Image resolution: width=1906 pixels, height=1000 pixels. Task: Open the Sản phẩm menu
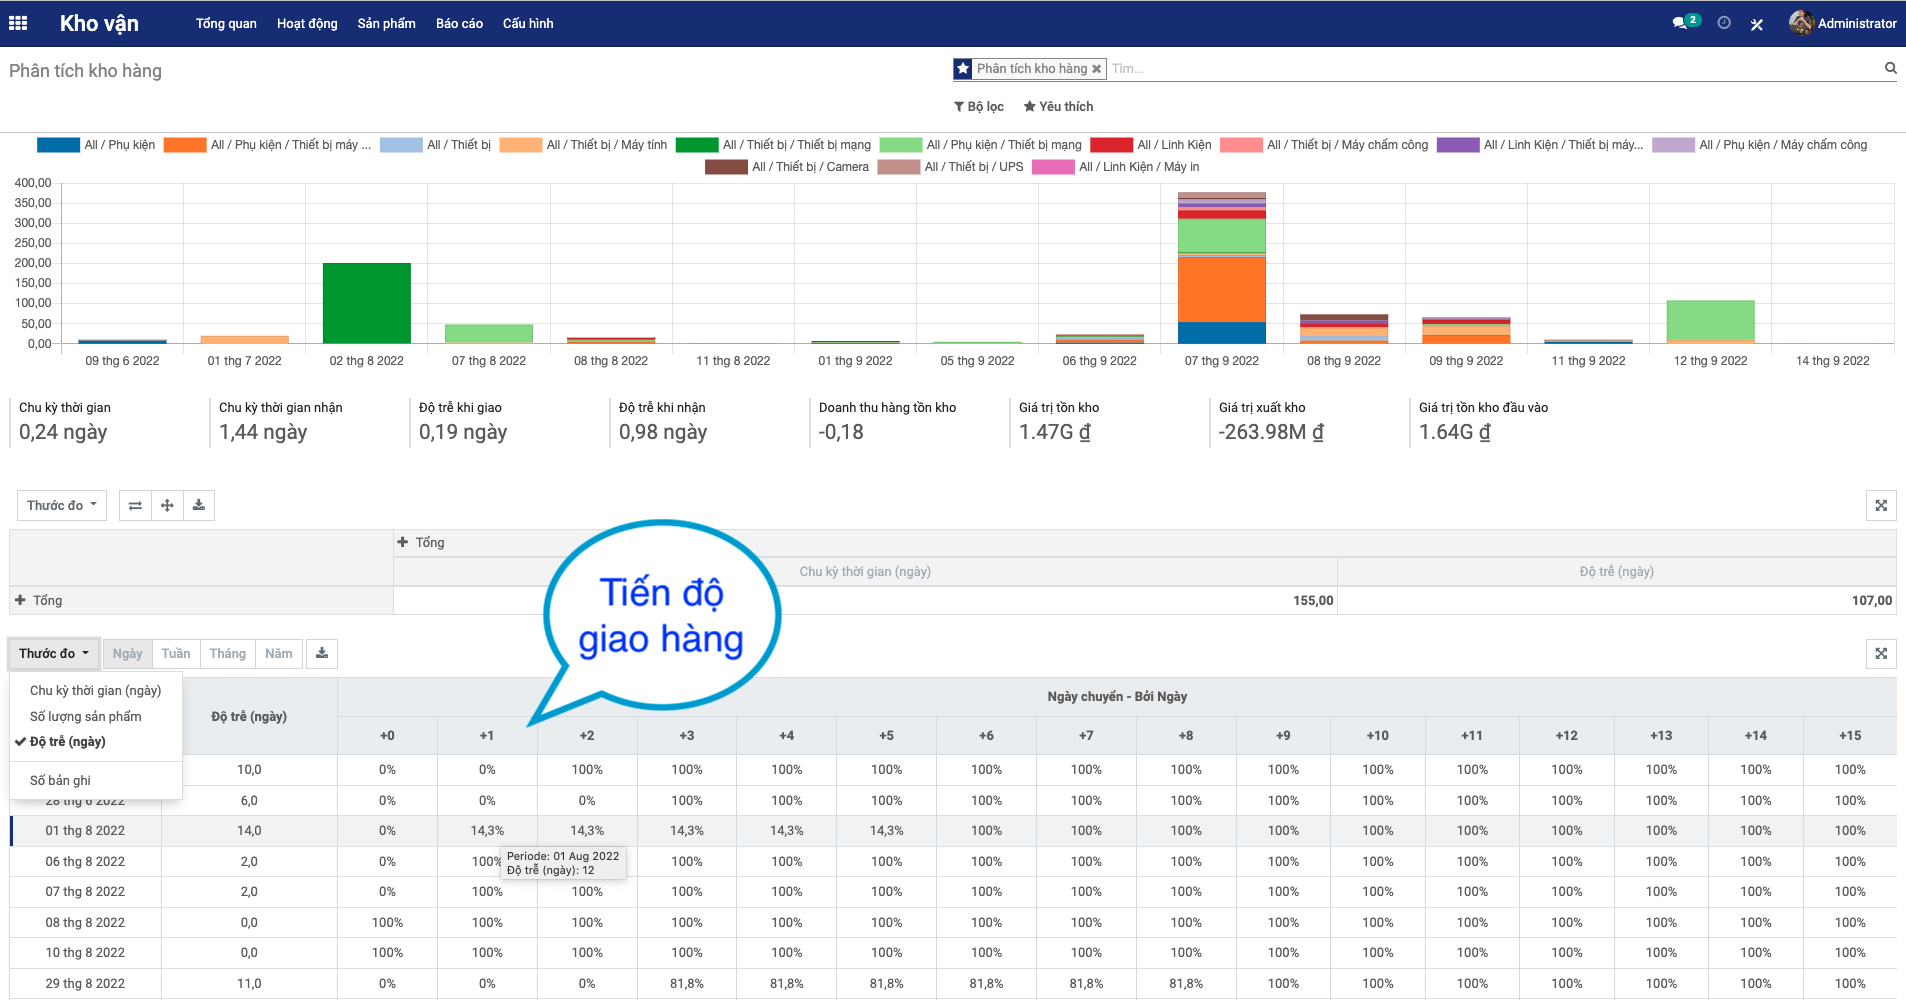pyautogui.click(x=386, y=23)
